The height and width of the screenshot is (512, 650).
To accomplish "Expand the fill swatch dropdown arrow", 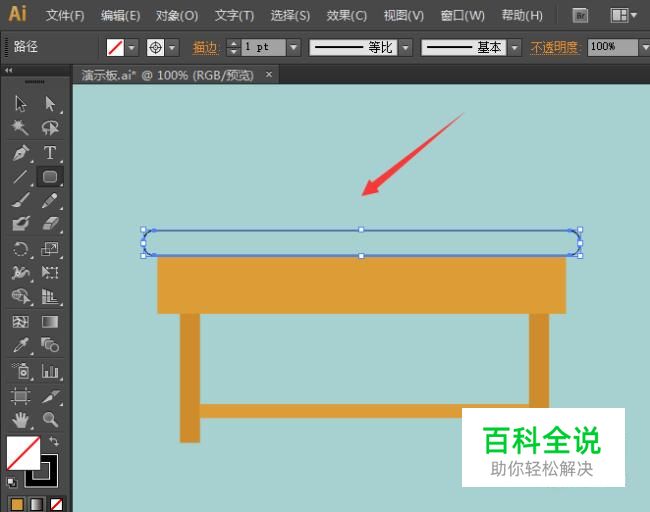I will click(132, 47).
